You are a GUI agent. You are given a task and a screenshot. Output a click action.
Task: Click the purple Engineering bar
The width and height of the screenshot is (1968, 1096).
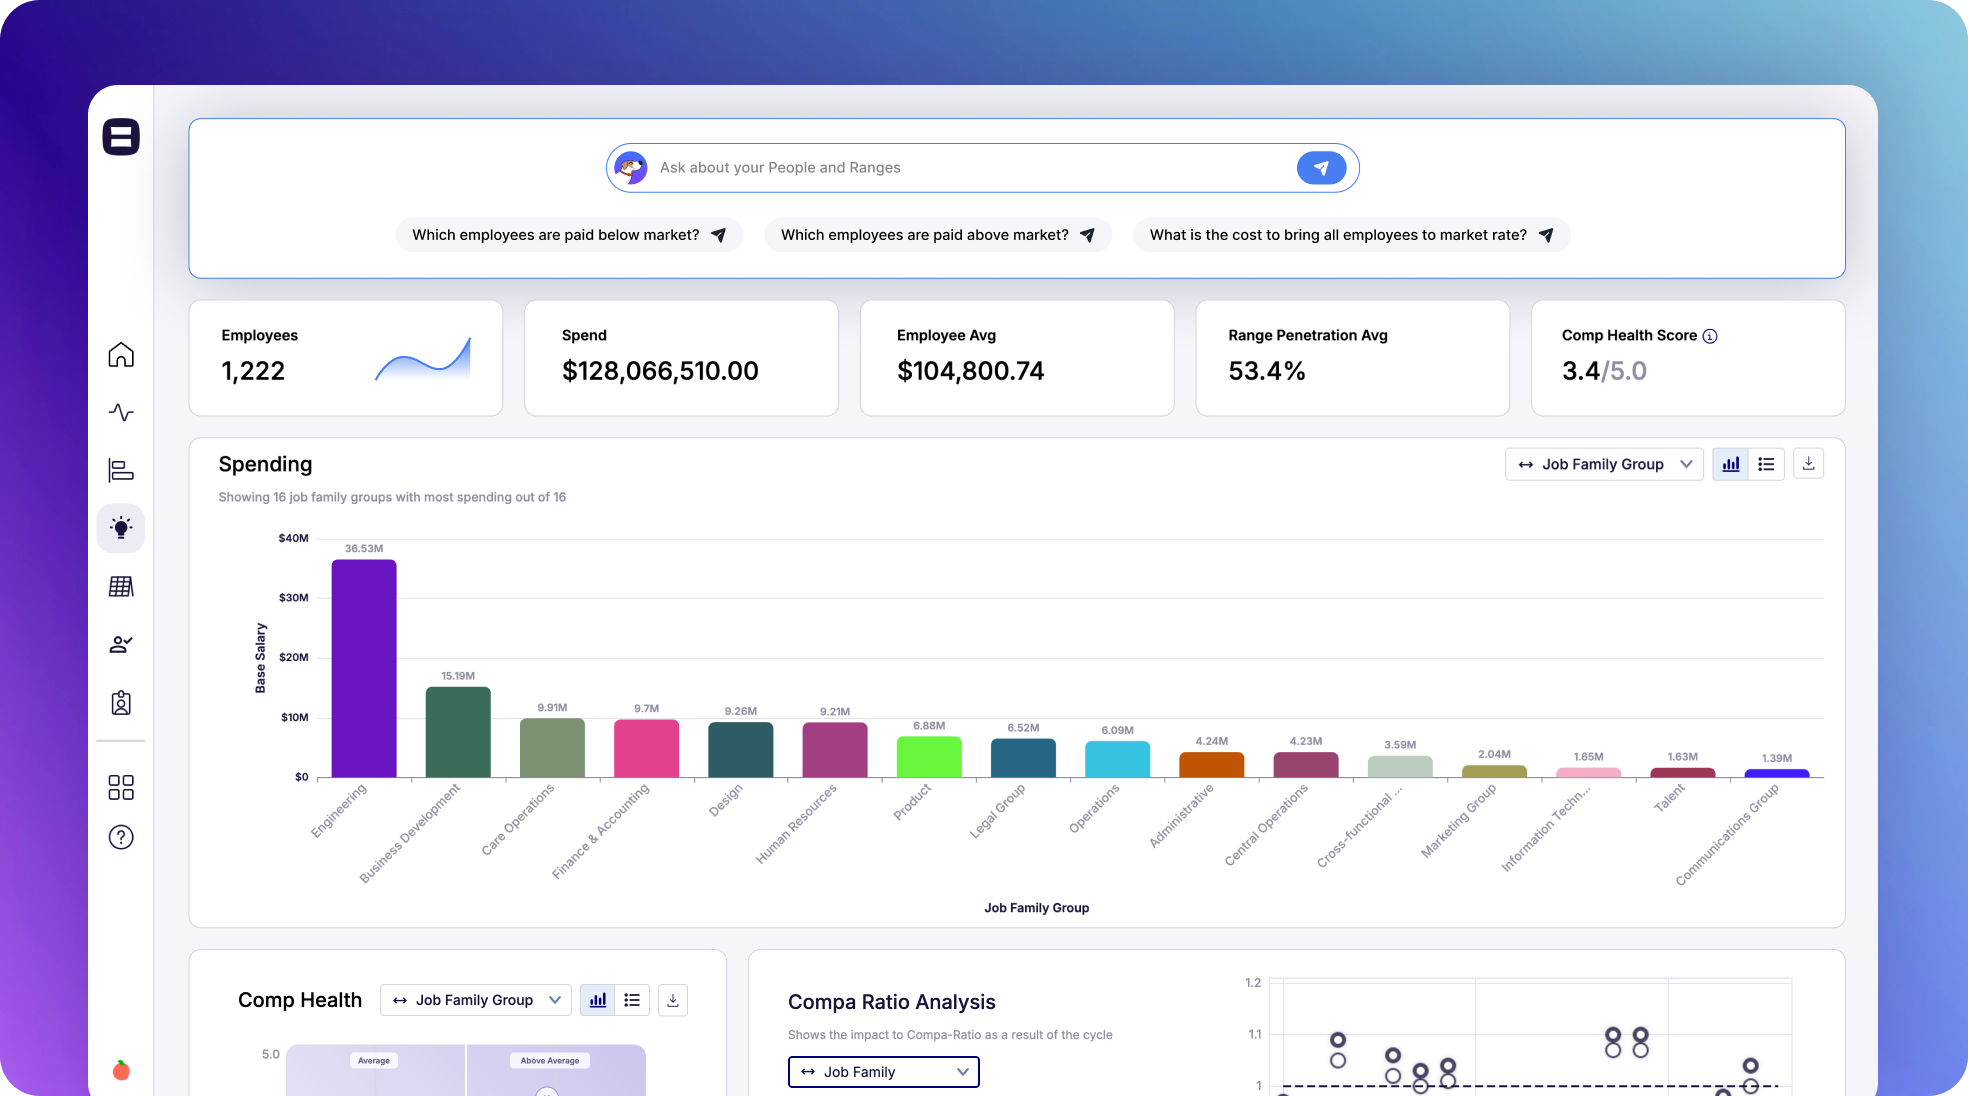tap(364, 668)
